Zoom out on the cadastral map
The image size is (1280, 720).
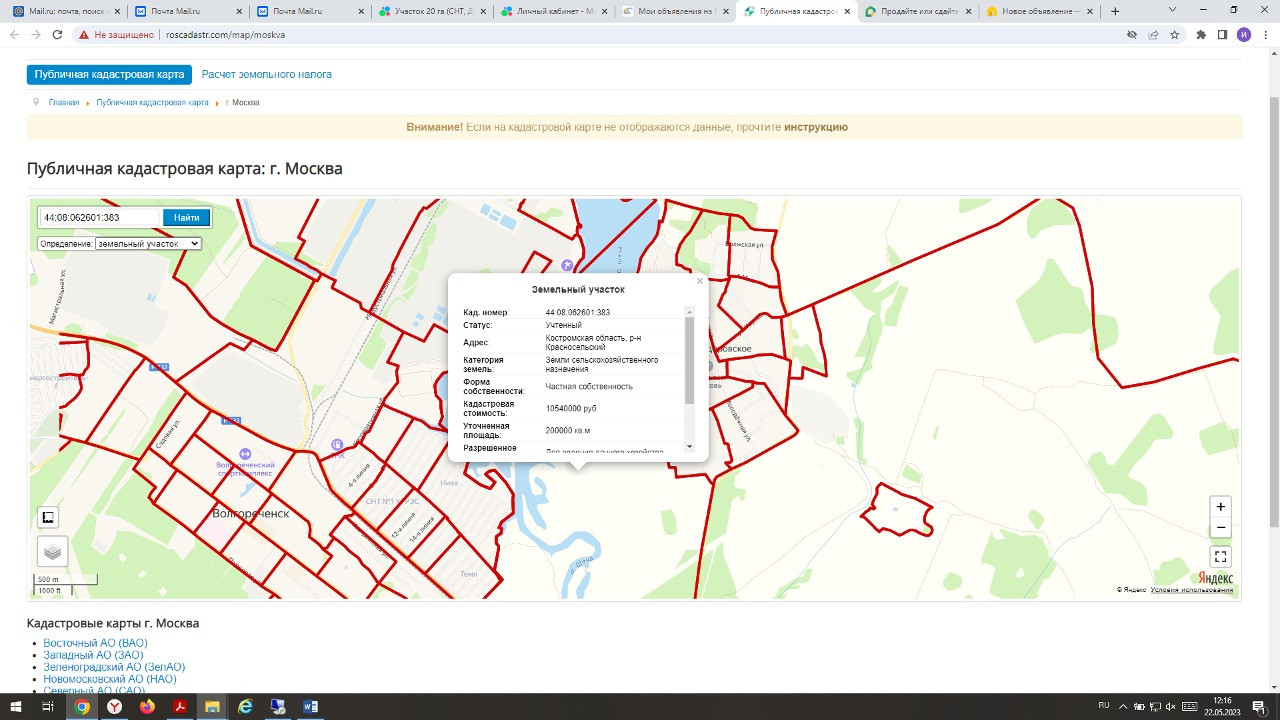1220,528
